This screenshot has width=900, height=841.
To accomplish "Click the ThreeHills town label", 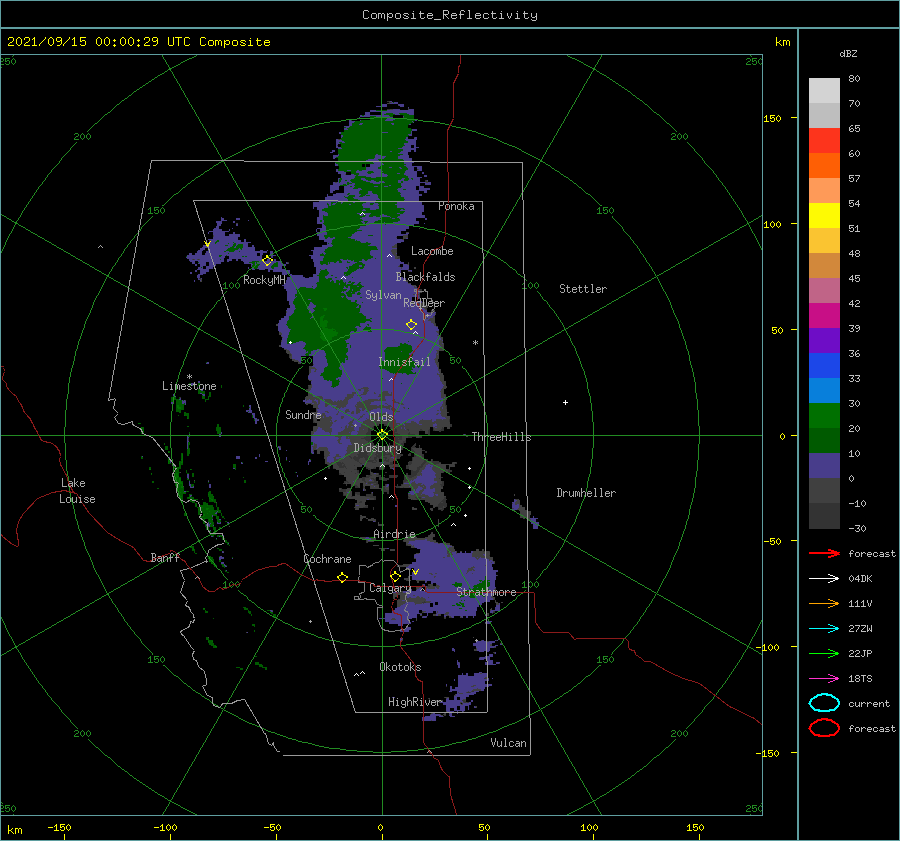I will point(501,437).
